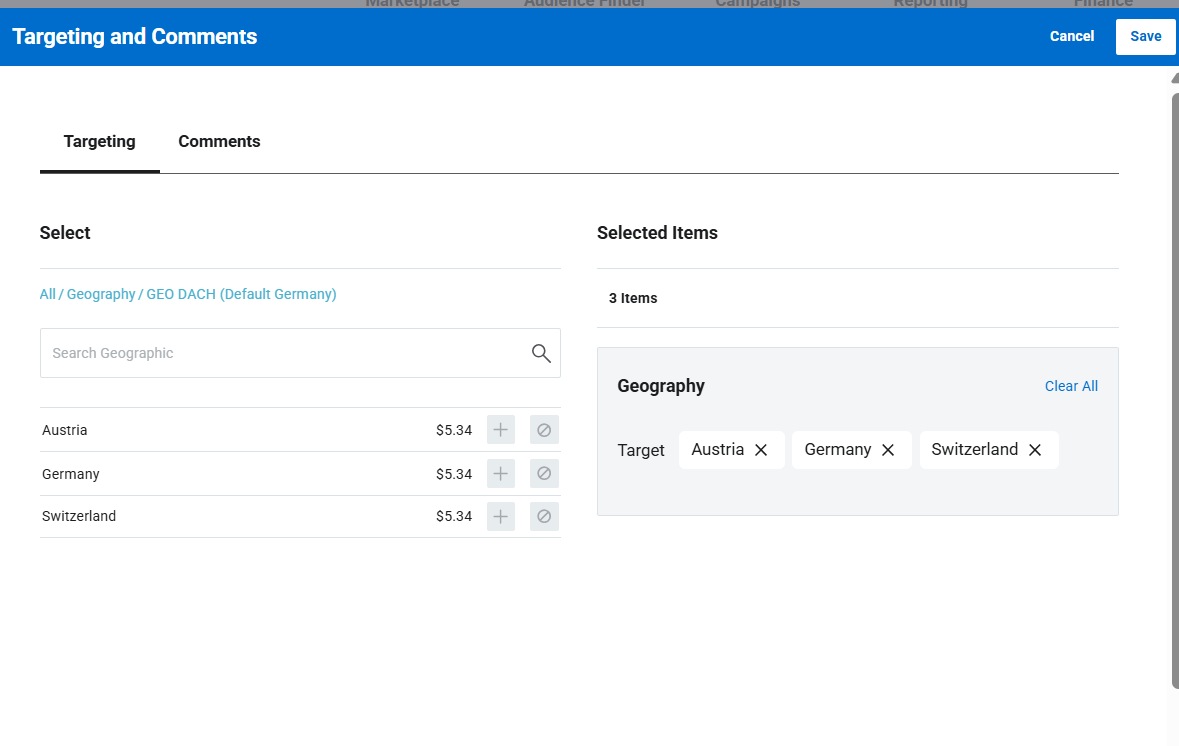Focus the Search Geographic field
The width and height of the screenshot is (1179, 746).
point(285,353)
